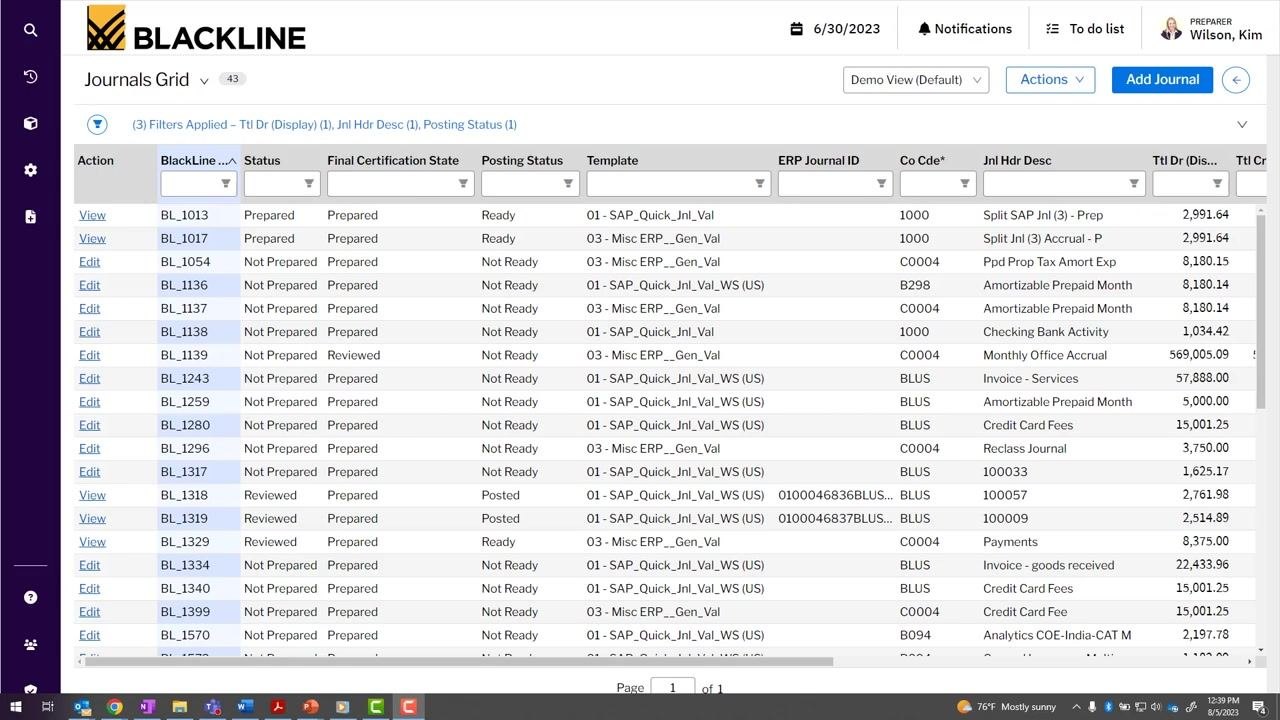This screenshot has height=720, width=1280.
Task: Open the Wilson, Kim user menu
Action: tap(1212, 29)
